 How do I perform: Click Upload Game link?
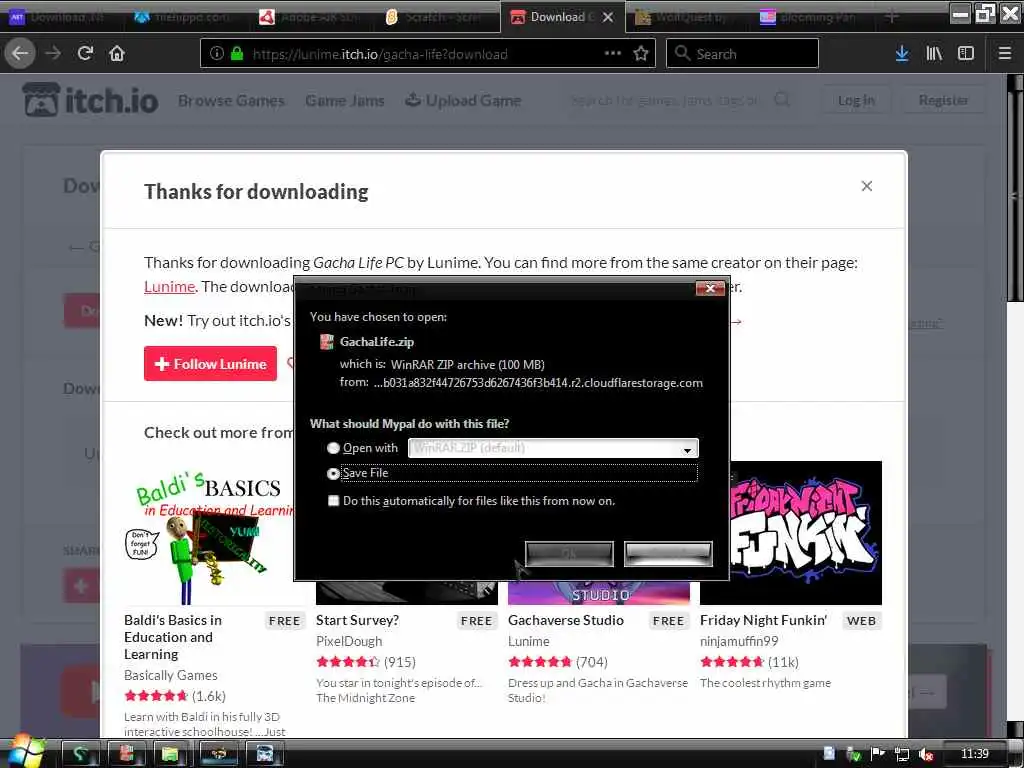(464, 101)
